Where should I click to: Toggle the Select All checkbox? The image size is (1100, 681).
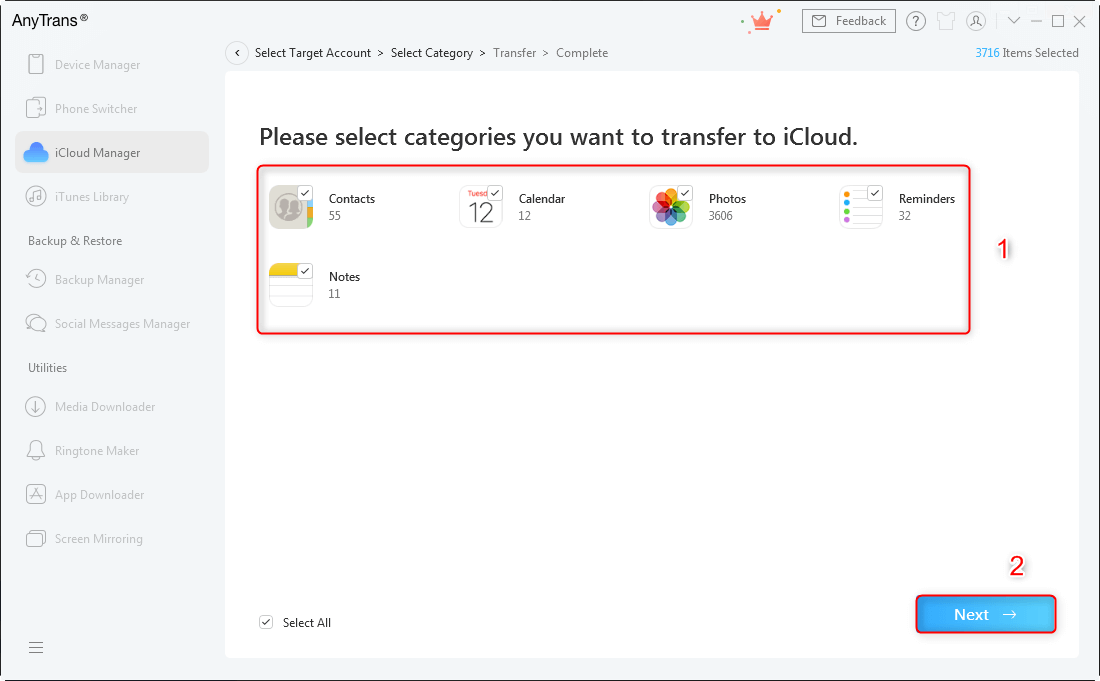pyautogui.click(x=266, y=622)
